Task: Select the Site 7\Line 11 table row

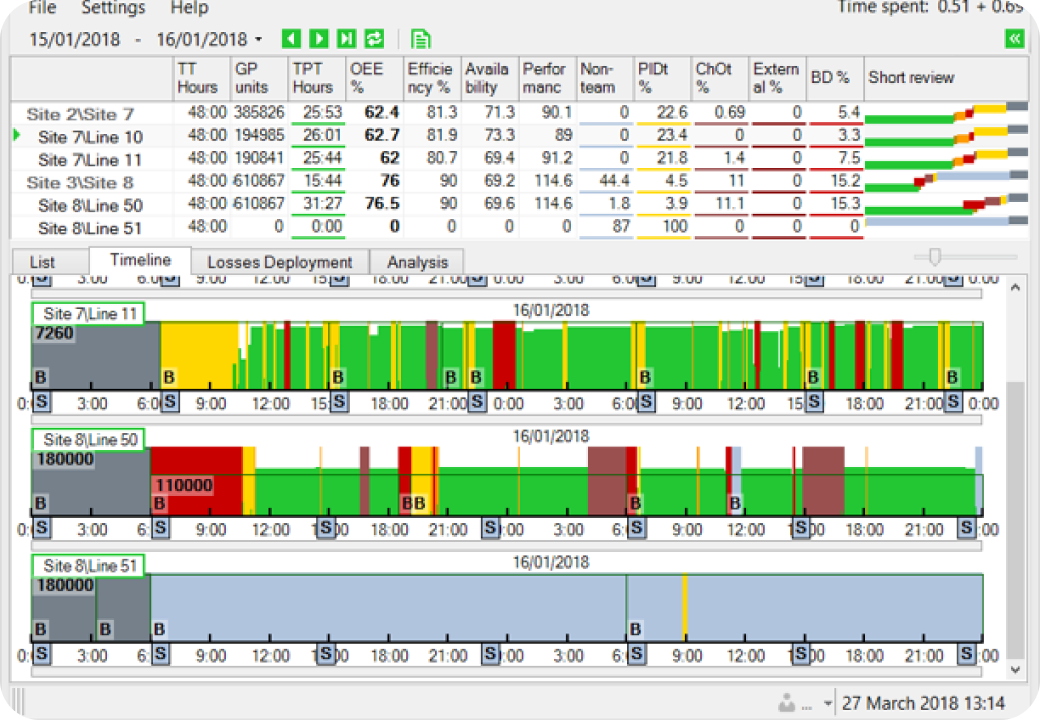Action: click(x=90, y=159)
